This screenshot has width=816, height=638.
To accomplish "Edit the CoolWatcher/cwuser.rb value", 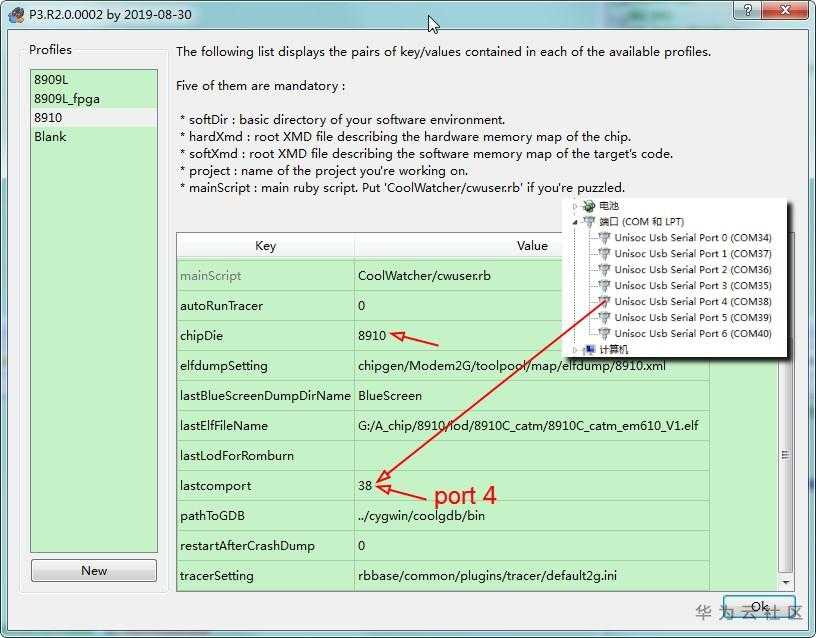I will click(x=532, y=276).
